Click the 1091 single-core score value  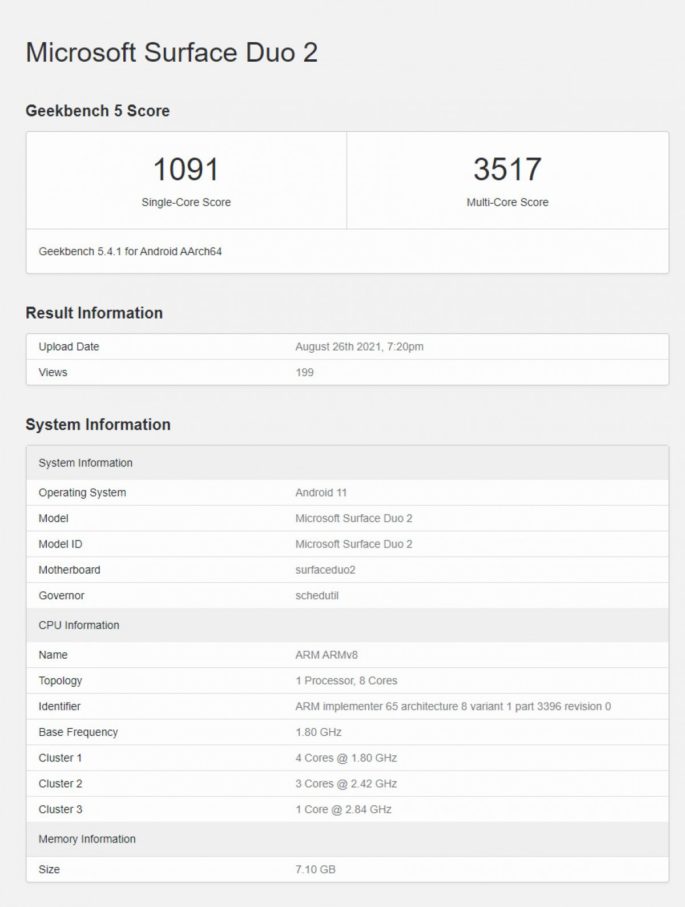click(x=186, y=169)
